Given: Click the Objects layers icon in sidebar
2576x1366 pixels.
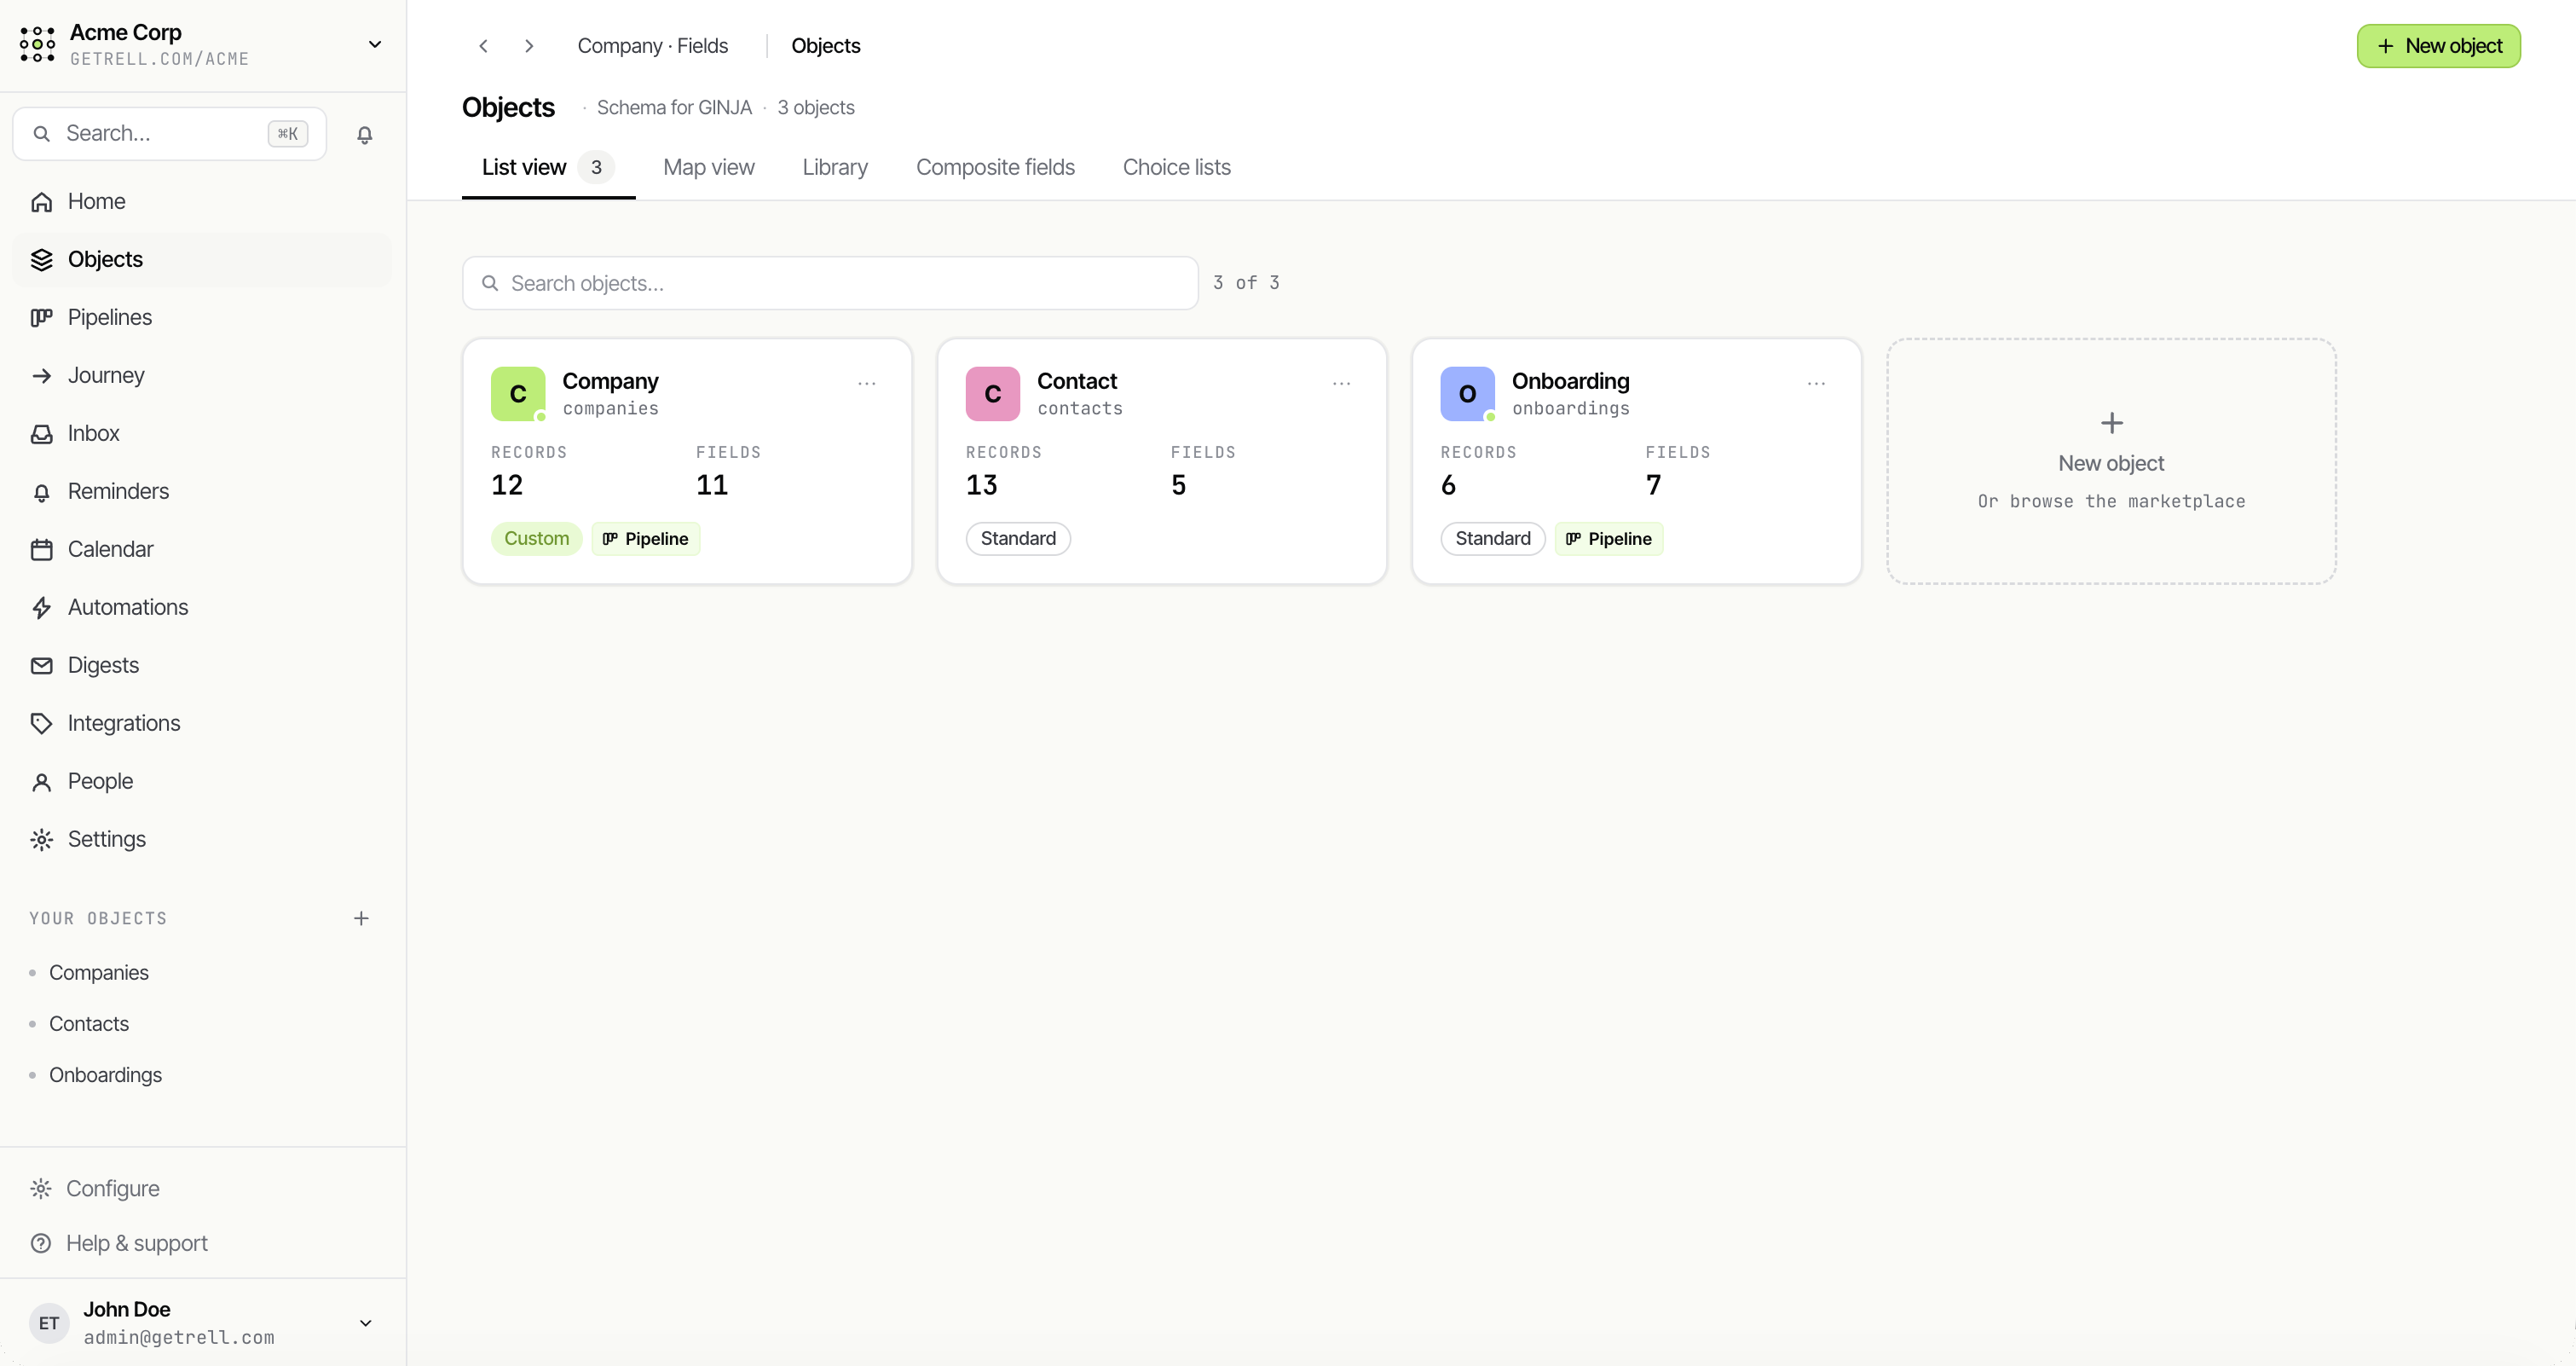Looking at the screenshot, I should [41, 259].
